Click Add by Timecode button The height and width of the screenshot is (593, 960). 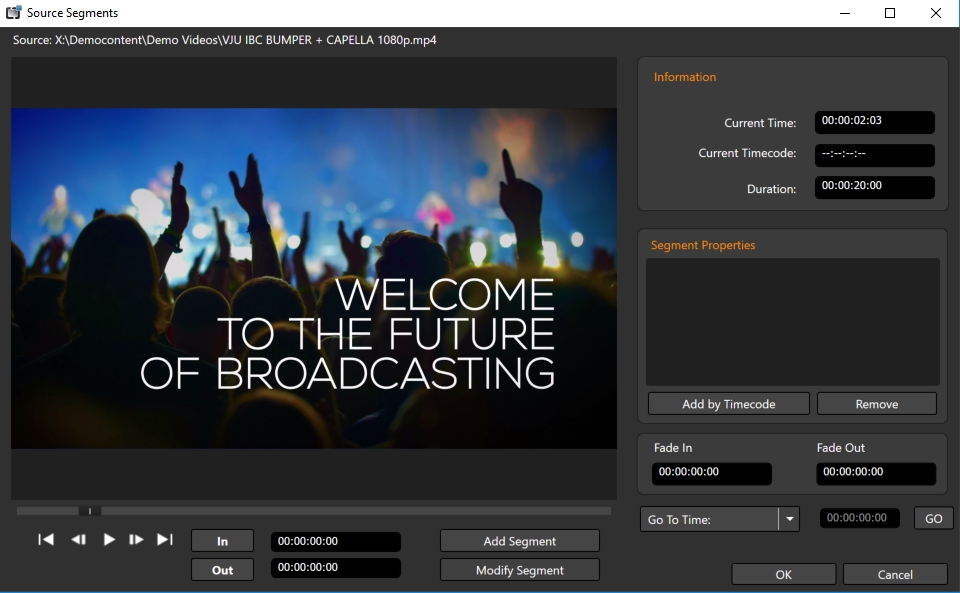[x=729, y=404]
